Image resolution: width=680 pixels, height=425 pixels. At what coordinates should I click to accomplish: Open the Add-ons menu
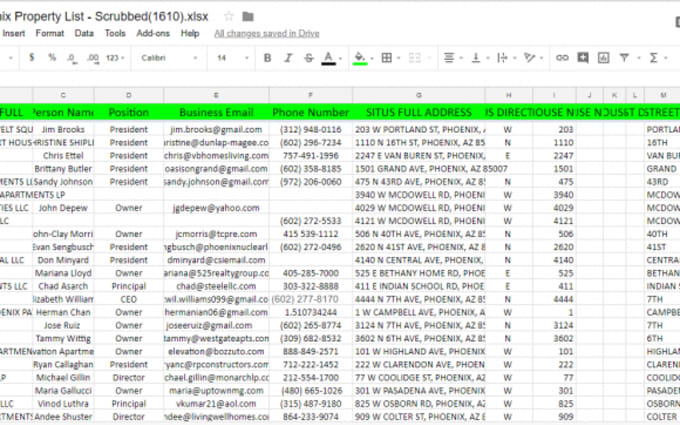[x=153, y=33]
